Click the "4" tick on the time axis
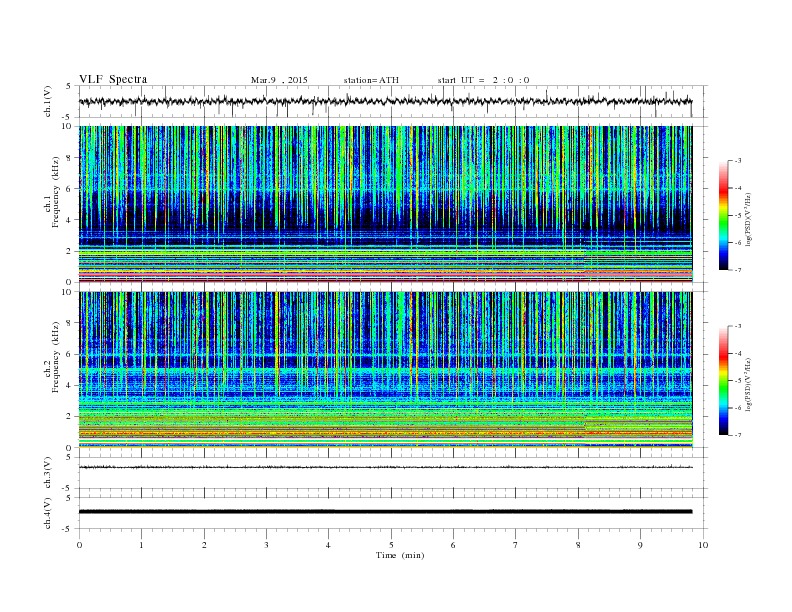 (328, 545)
